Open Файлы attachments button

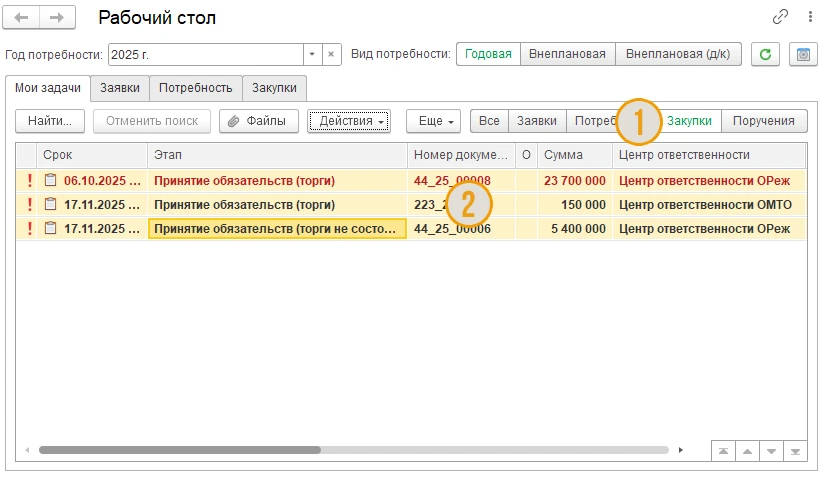point(259,121)
